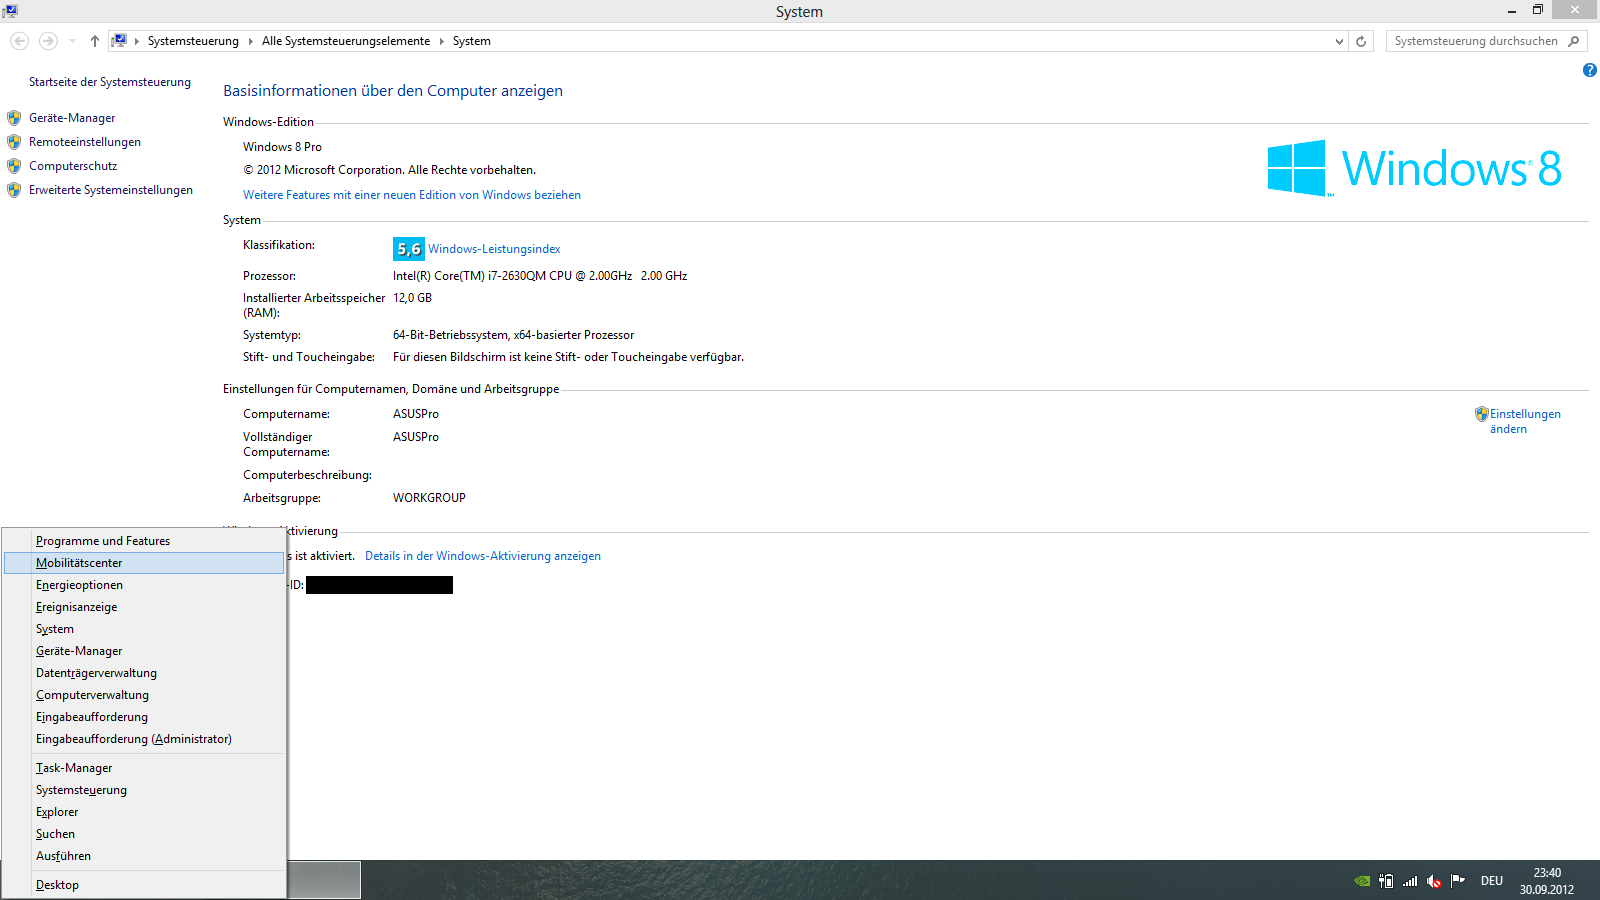Click network signal tray icon
1600x900 pixels.
pyautogui.click(x=1410, y=881)
